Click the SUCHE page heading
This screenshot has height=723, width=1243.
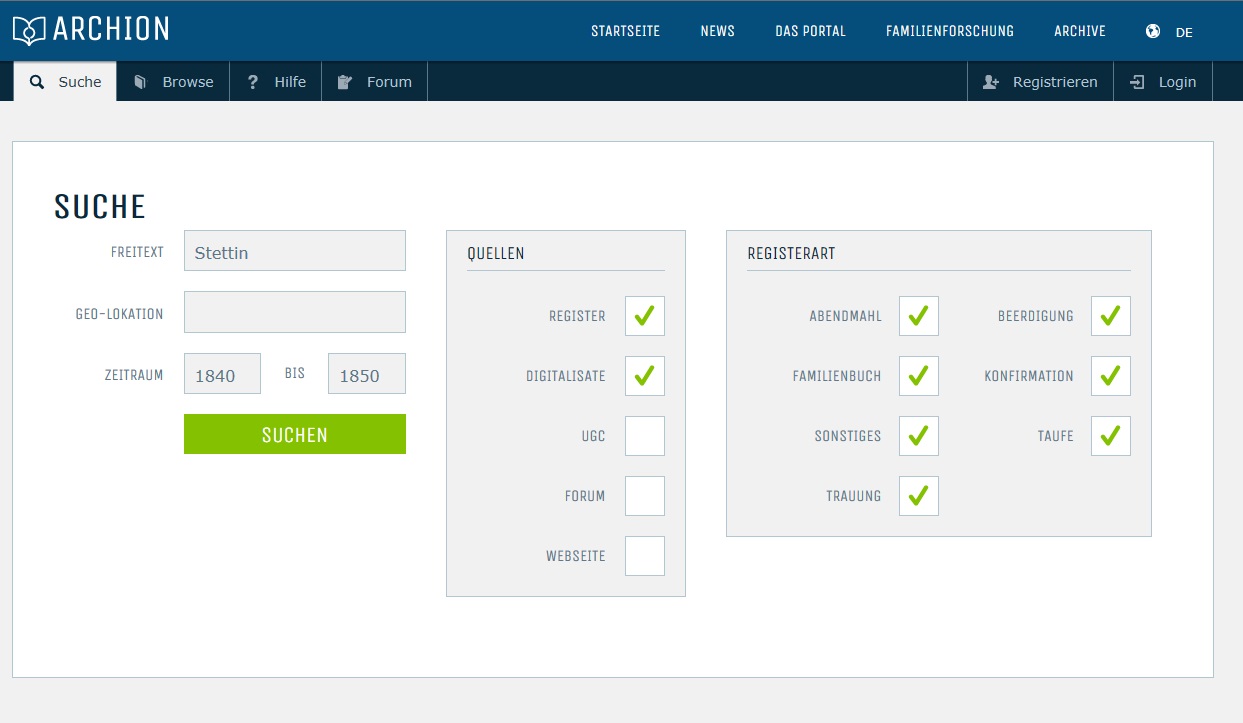tap(100, 207)
